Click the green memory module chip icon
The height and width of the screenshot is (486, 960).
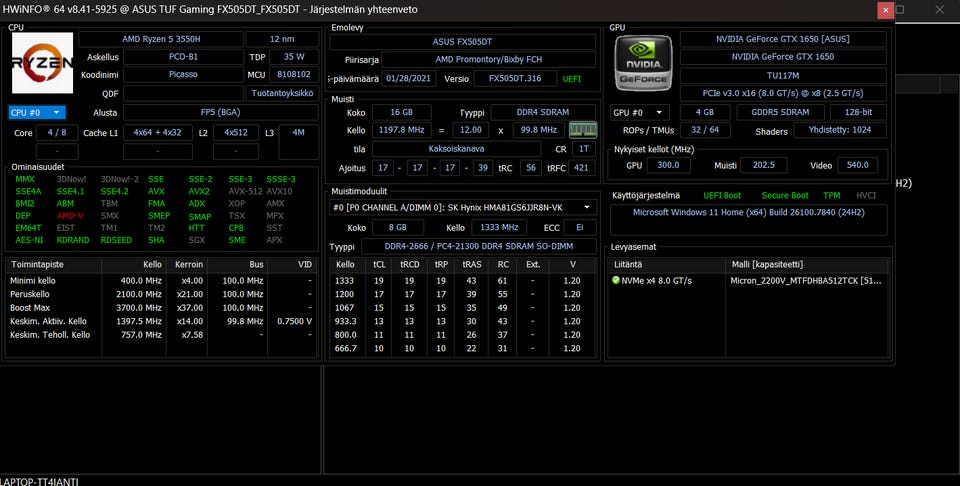(x=582, y=130)
